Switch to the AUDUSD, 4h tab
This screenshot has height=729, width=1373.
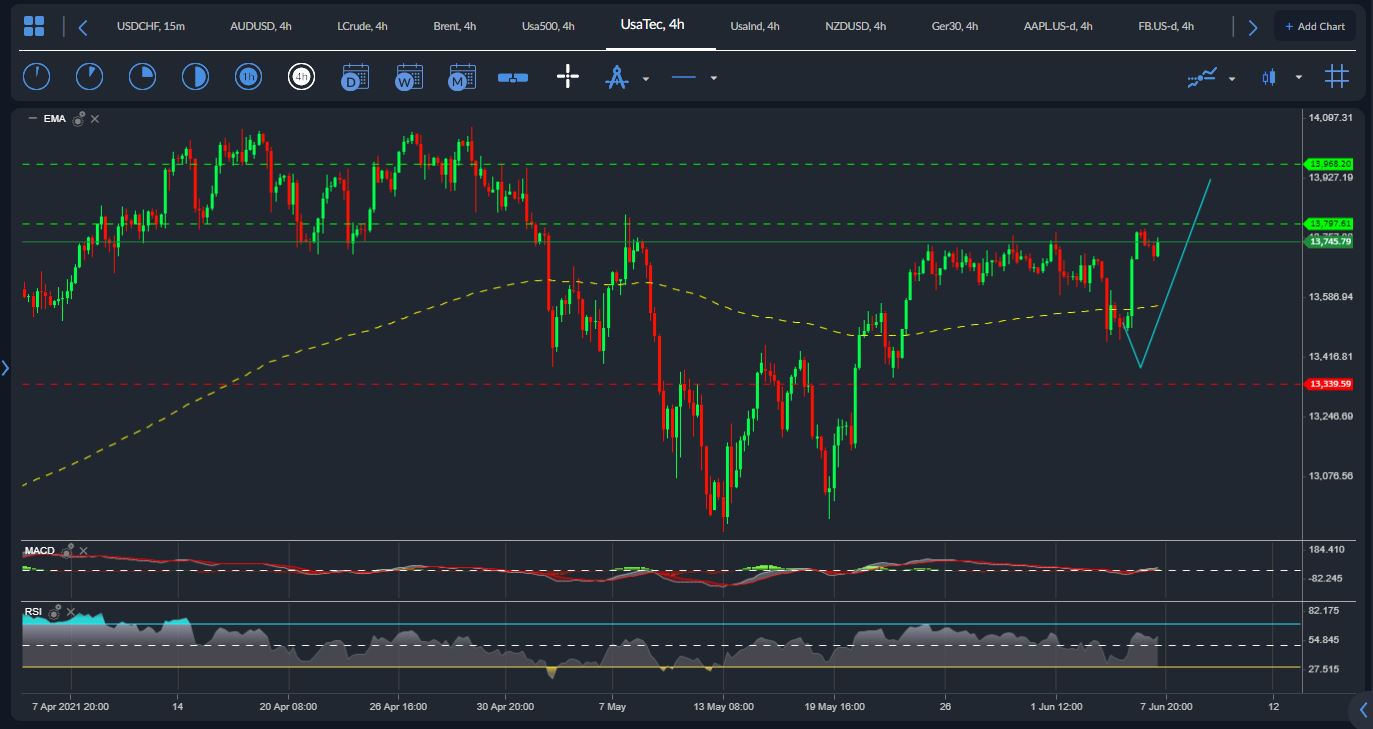(x=260, y=26)
